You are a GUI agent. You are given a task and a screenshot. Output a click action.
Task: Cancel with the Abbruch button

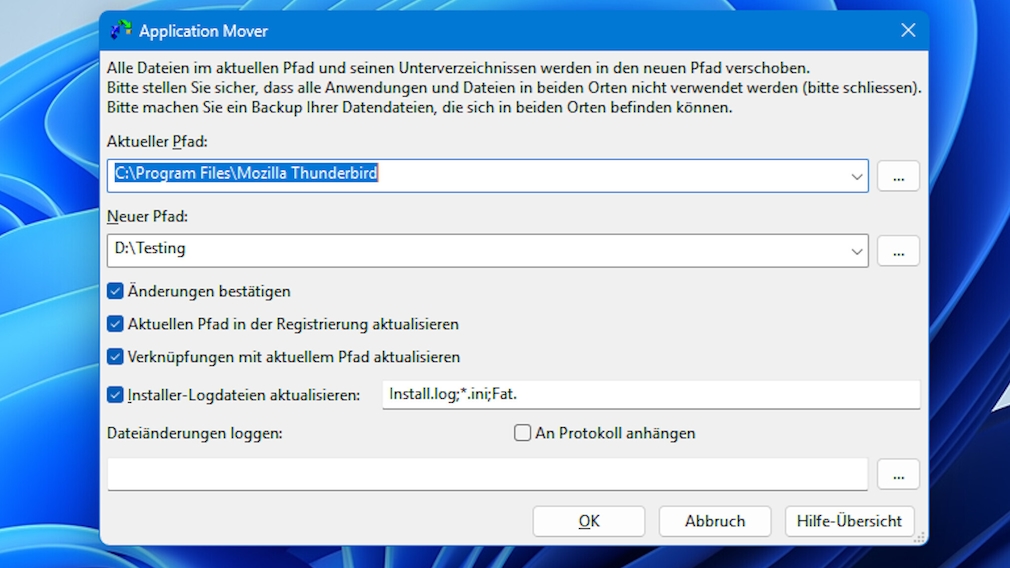[714, 521]
